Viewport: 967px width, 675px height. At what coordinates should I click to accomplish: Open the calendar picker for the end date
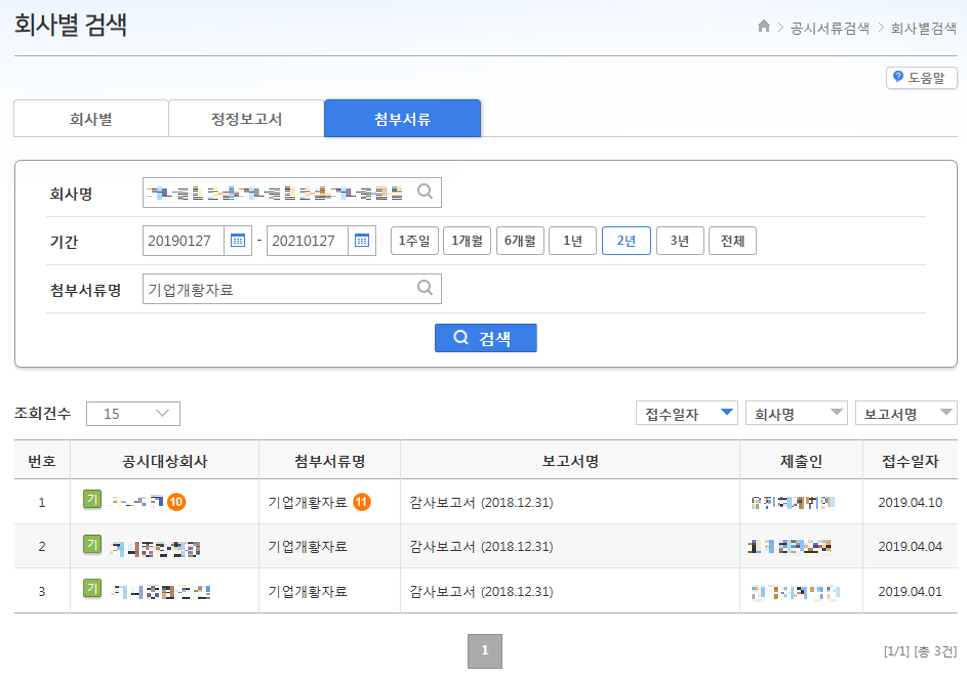361,240
